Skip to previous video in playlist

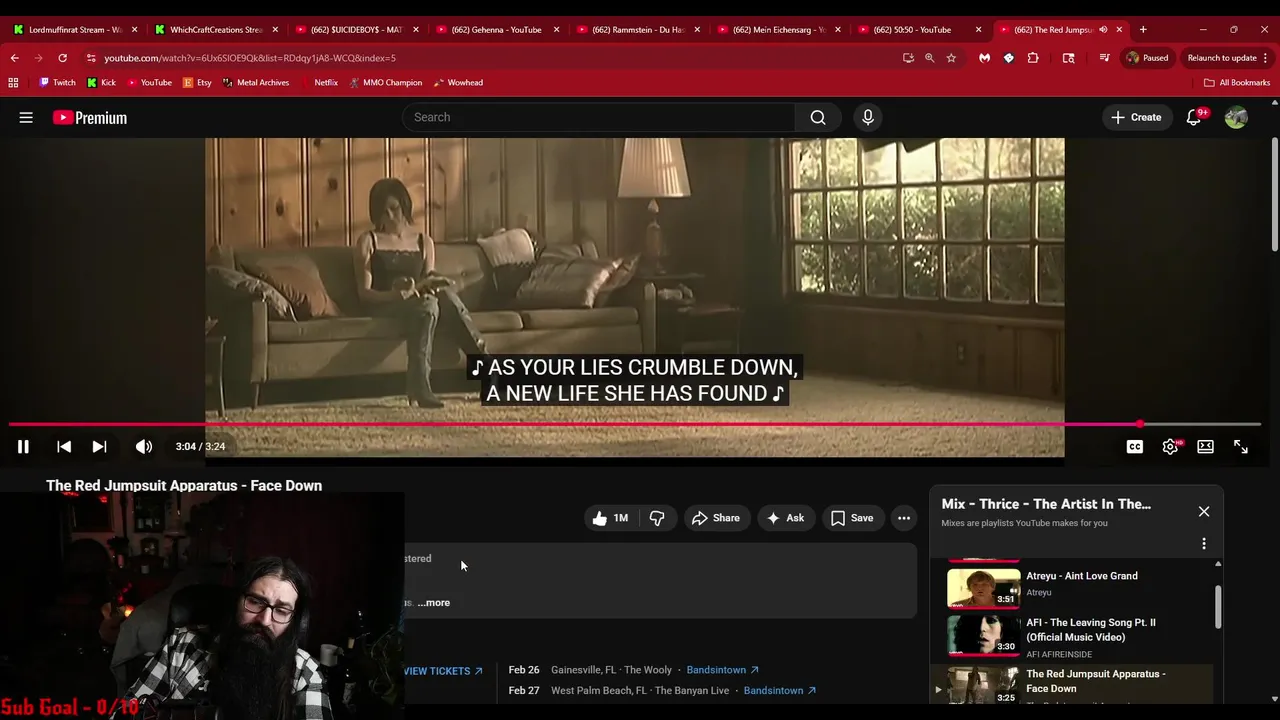(x=64, y=447)
